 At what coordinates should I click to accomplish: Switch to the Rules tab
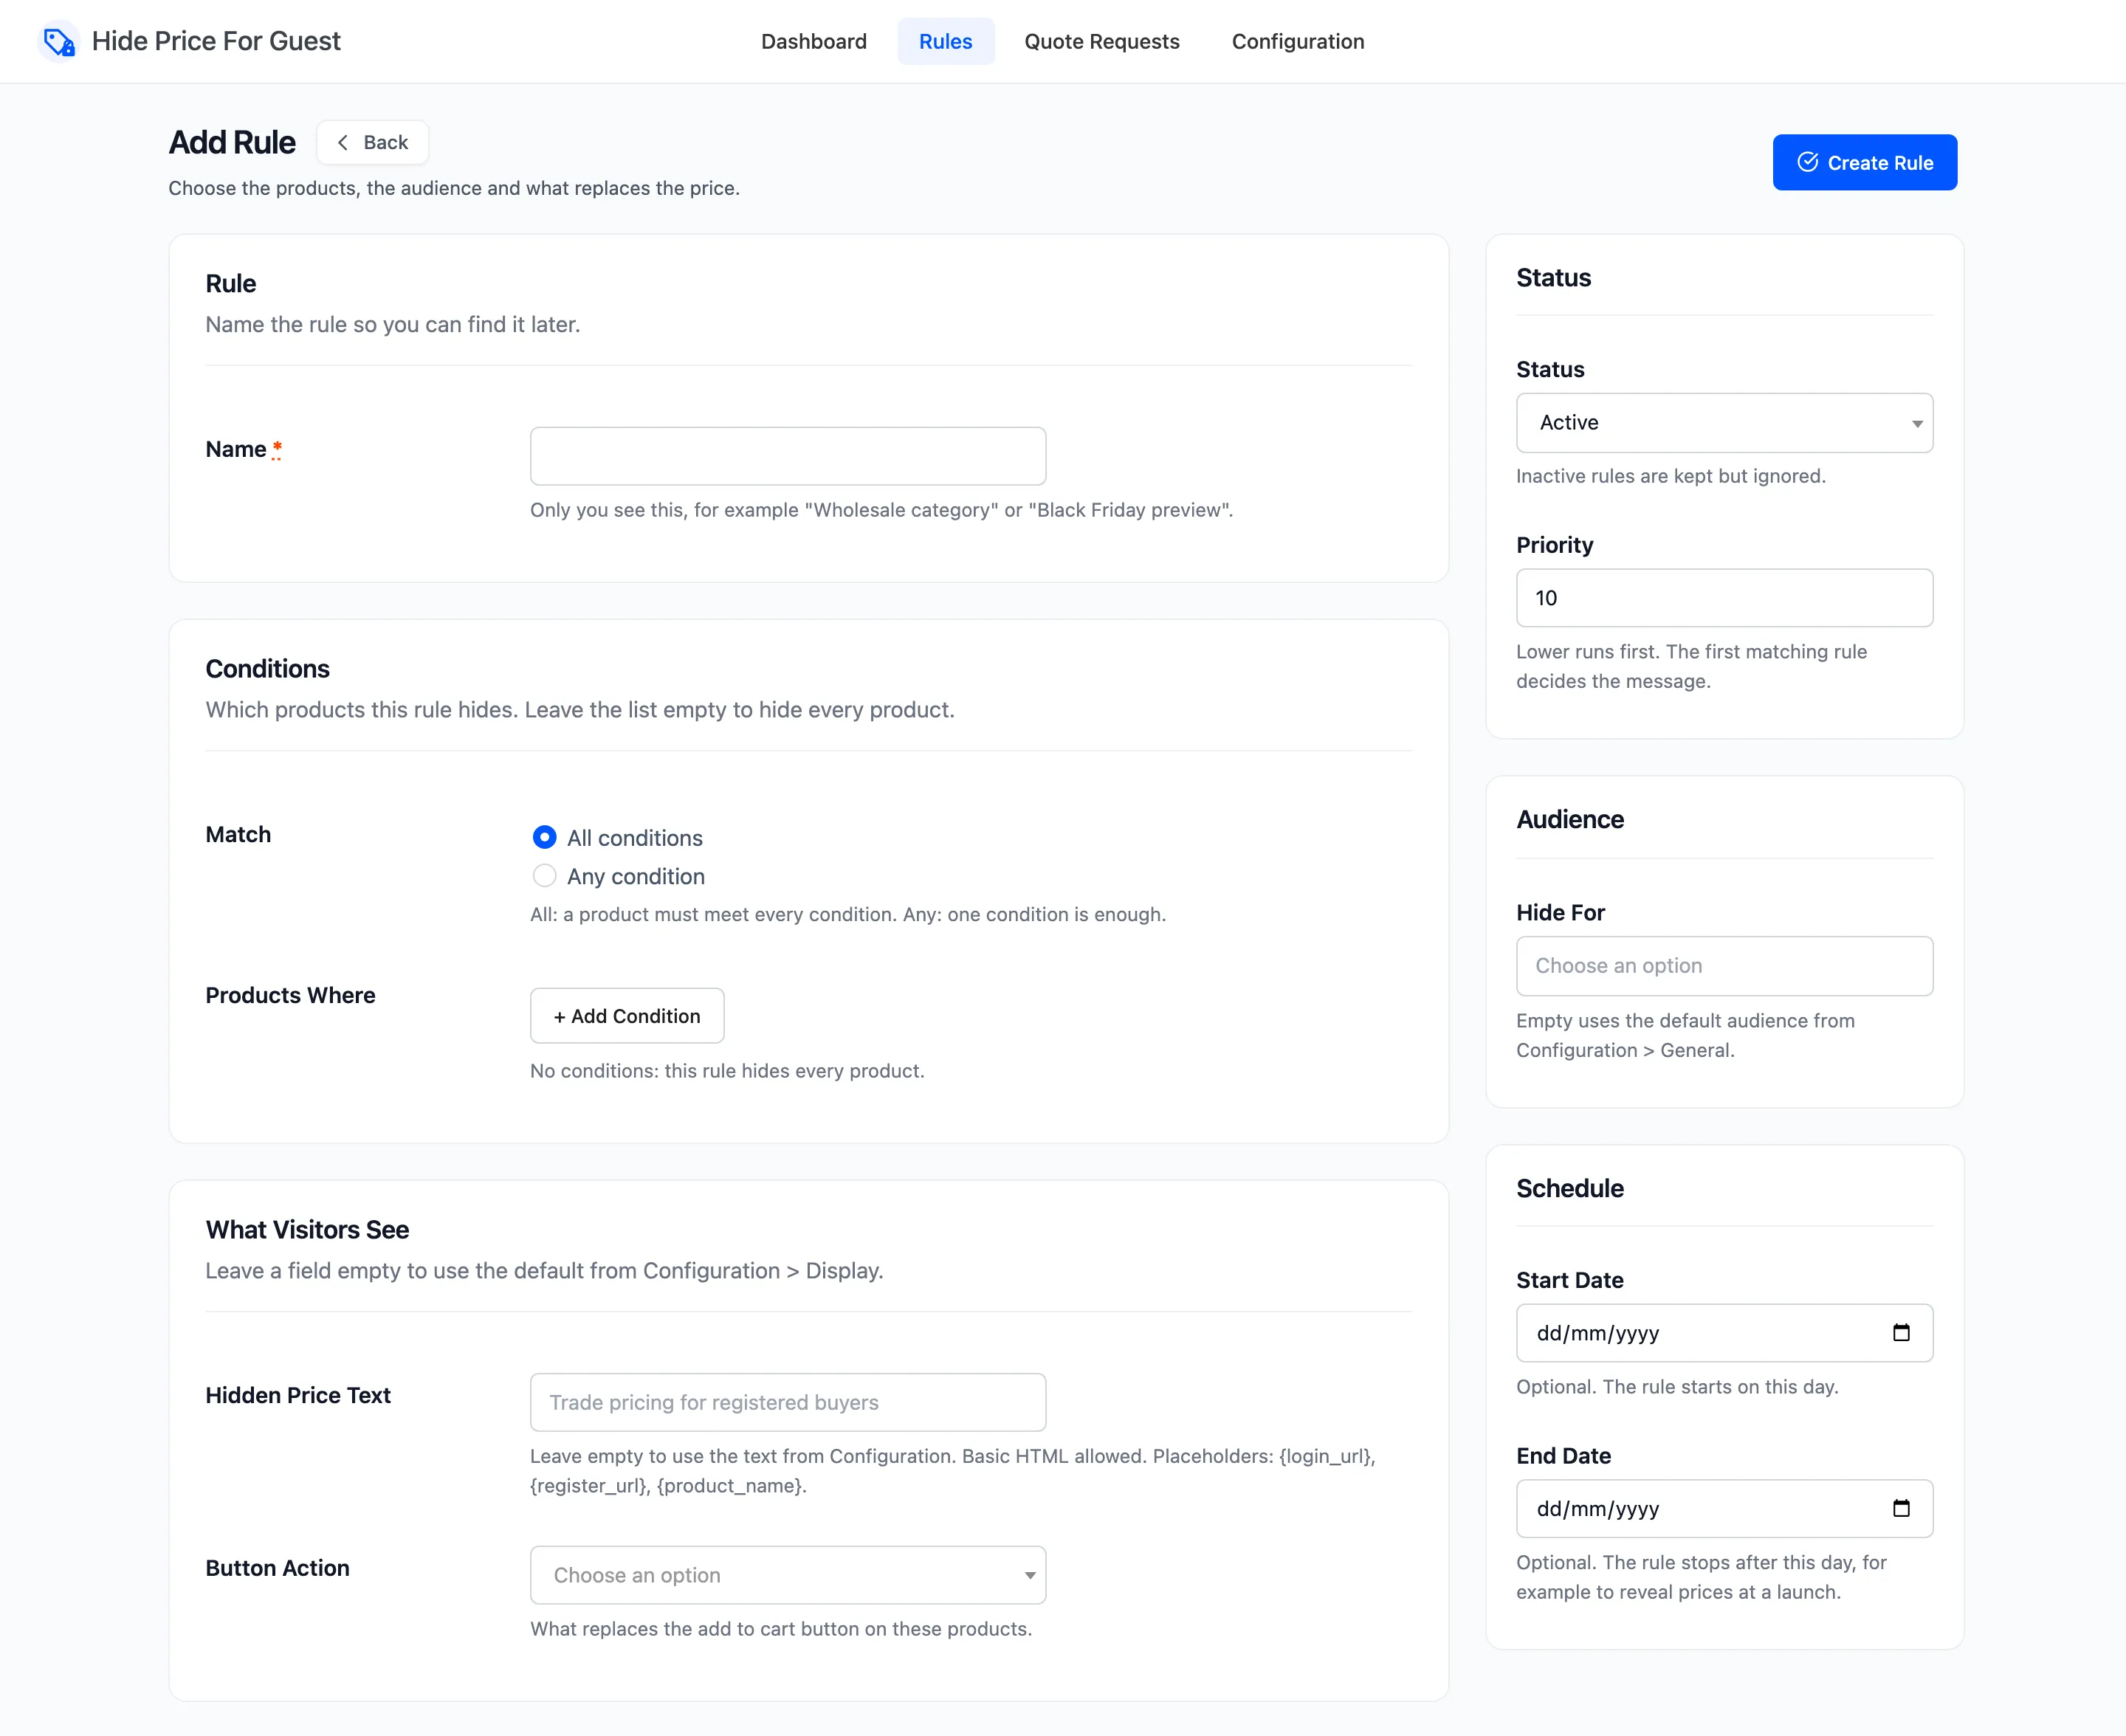(x=945, y=41)
